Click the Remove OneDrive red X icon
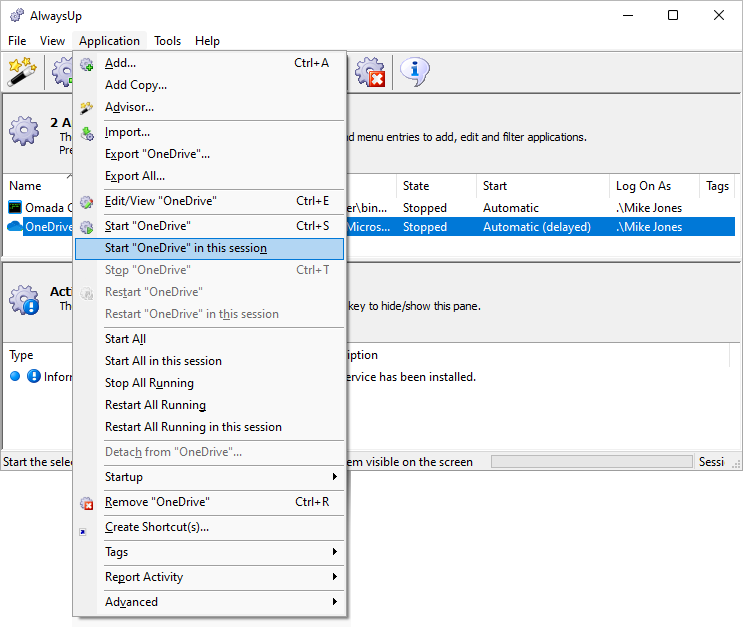This screenshot has height=627, width=743. (x=87, y=503)
